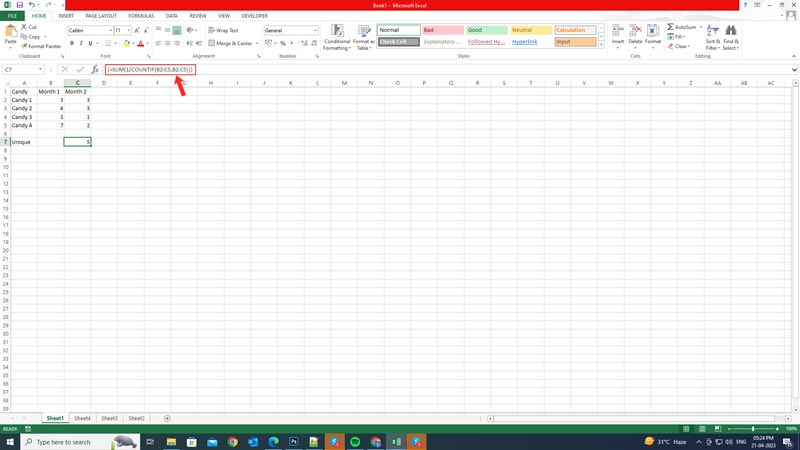Open the Fill Color dropdown arrow
Screen dimensions: 800x450
[133, 43]
